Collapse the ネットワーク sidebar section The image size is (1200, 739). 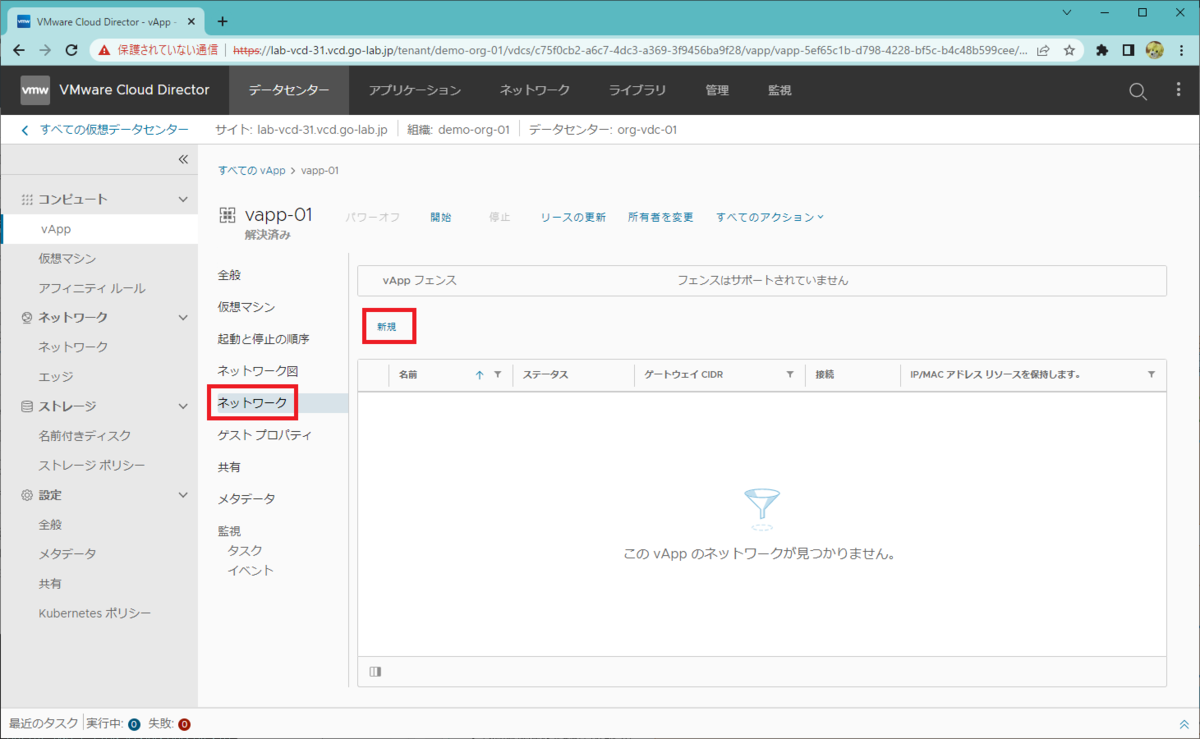tap(183, 317)
